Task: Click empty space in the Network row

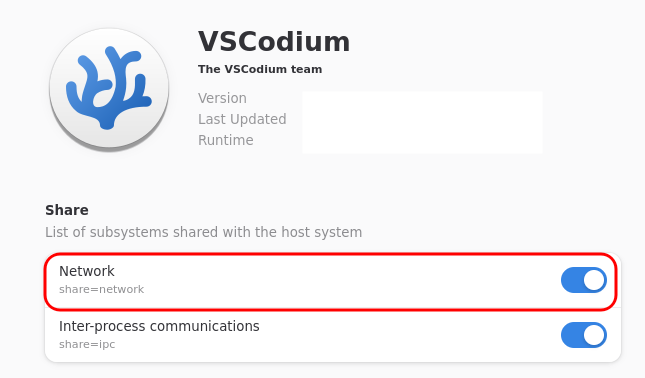Action: click(350, 280)
